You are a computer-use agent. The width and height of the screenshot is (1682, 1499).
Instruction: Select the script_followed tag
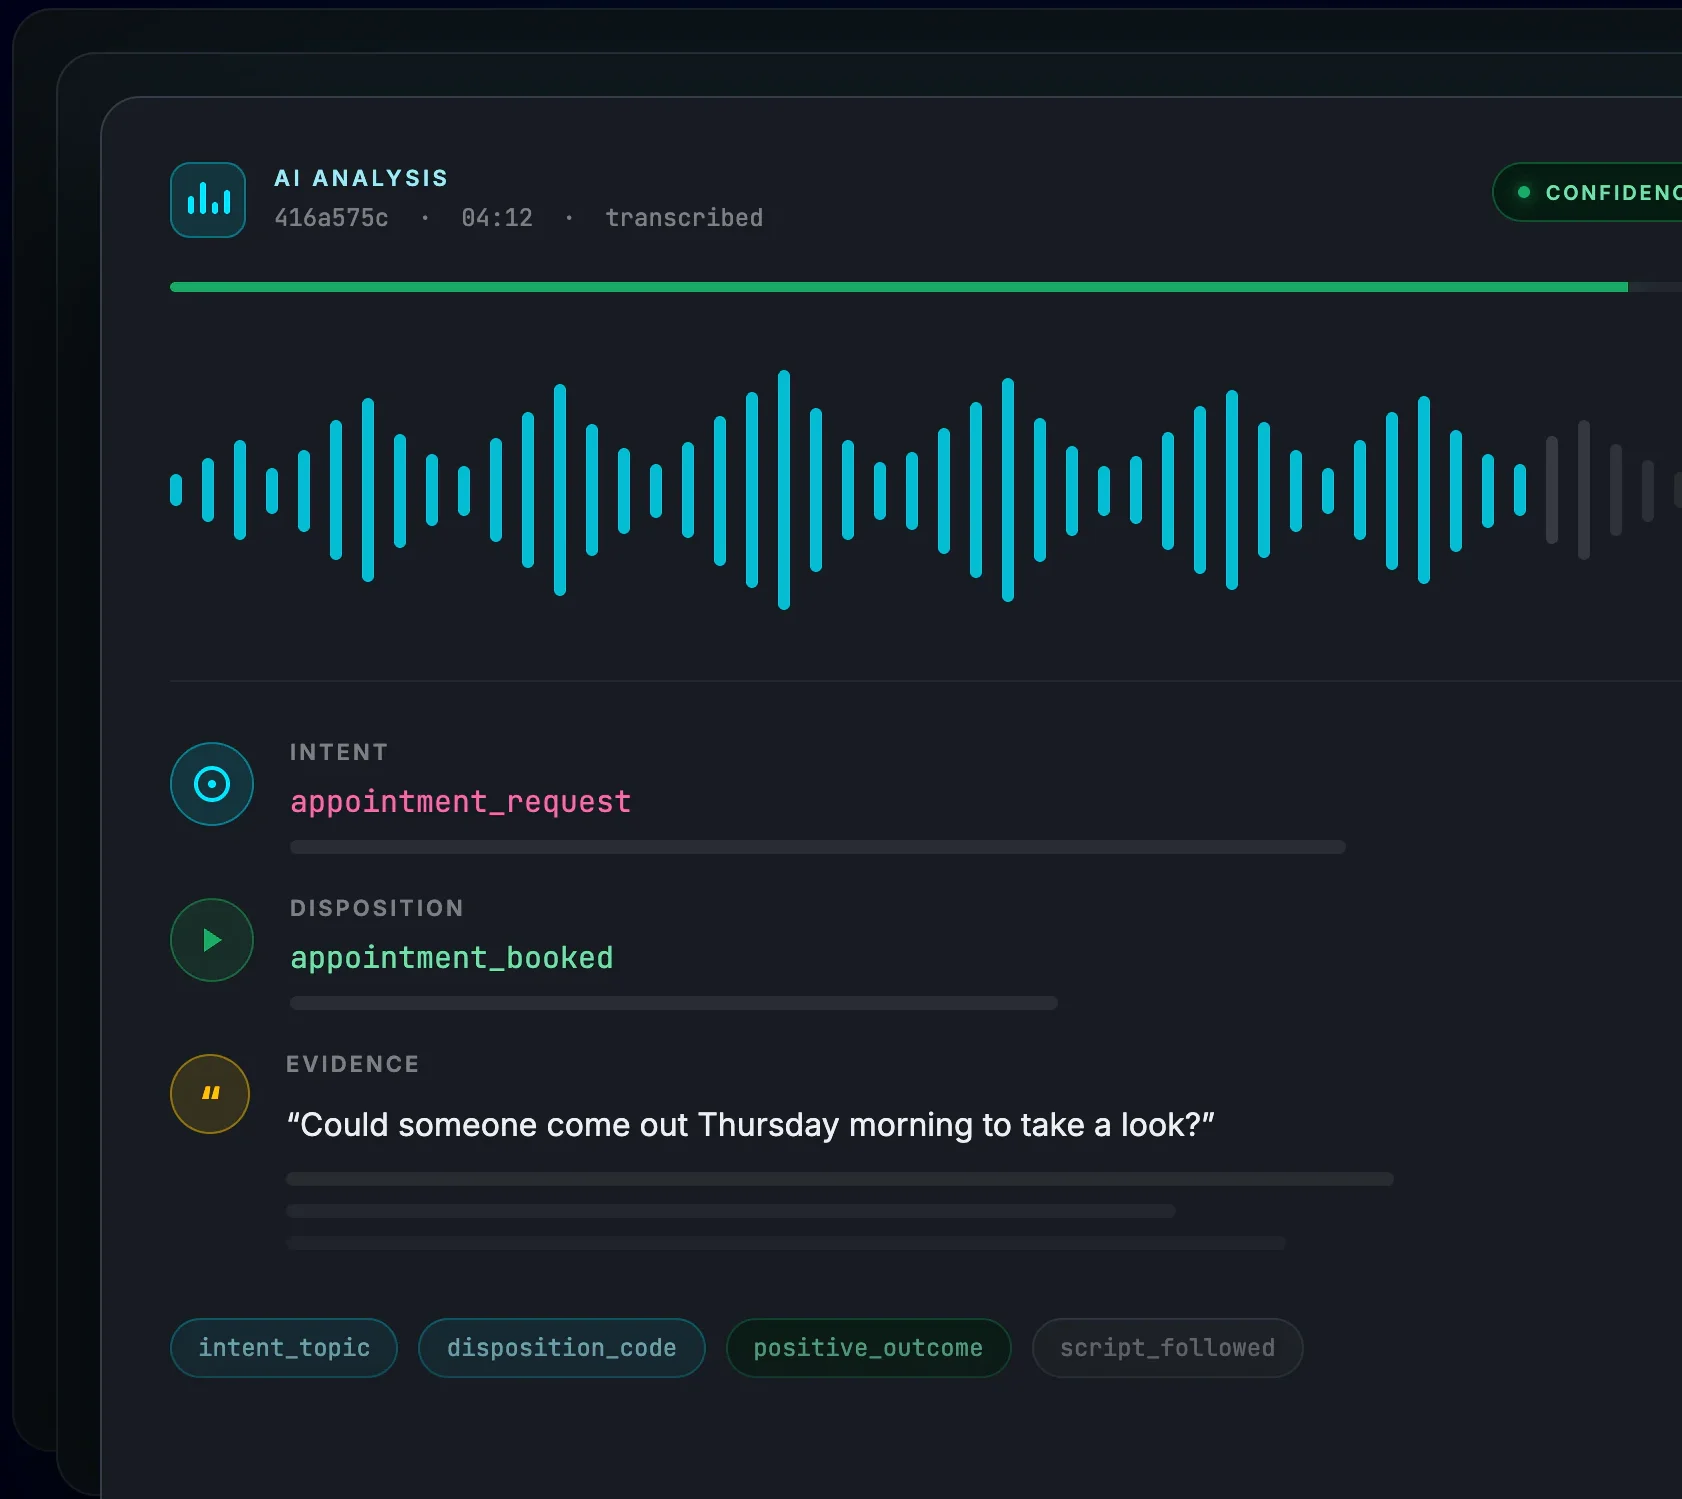[1167, 1348]
